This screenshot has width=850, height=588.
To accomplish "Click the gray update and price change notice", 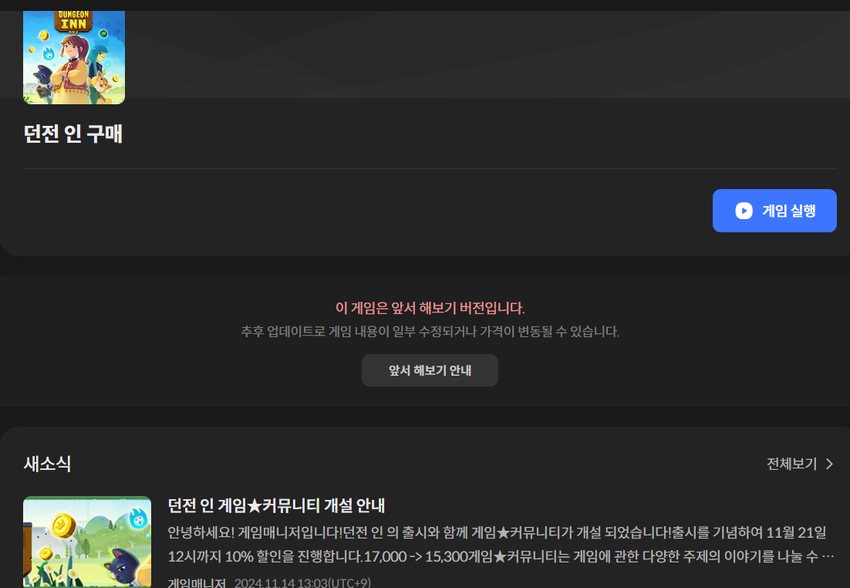I will 429,331.
